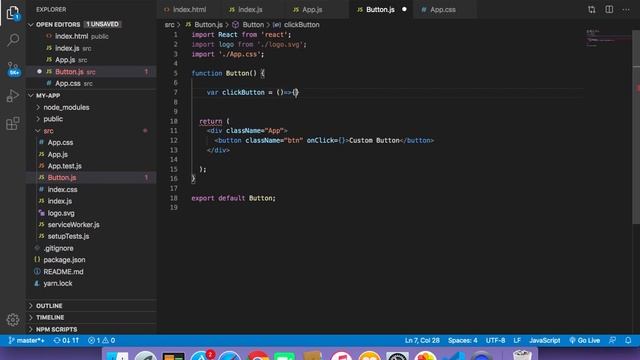
Task: Open the Explorer view icon
Action: click(x=13, y=13)
